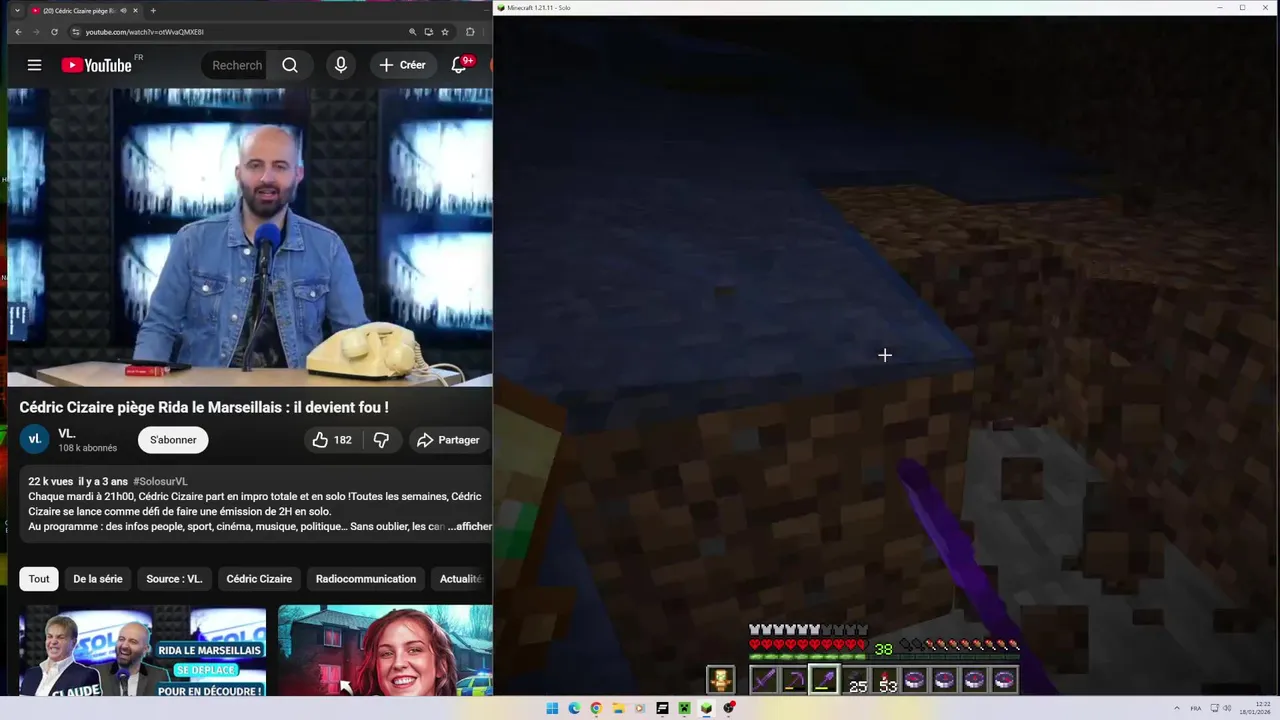1280x720 pixels.
Task: Open Google Chrome from taskbar
Action: (x=596, y=708)
